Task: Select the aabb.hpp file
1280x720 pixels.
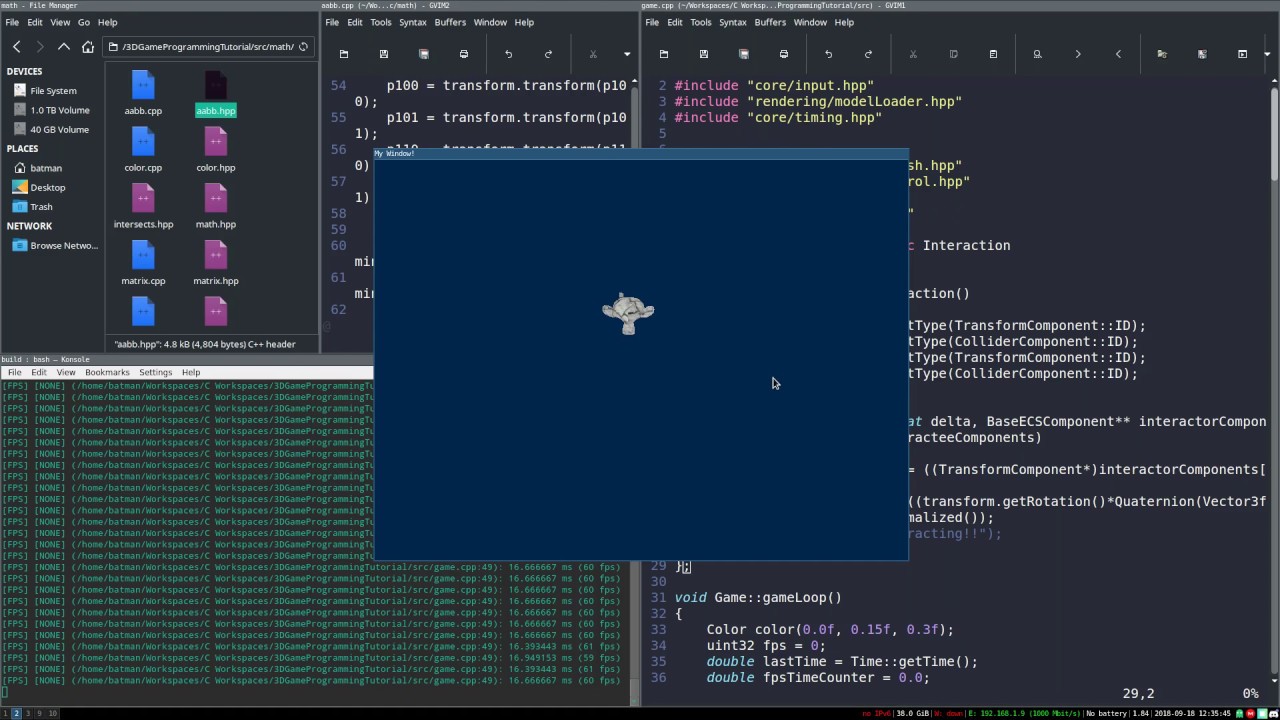Action: [216, 93]
